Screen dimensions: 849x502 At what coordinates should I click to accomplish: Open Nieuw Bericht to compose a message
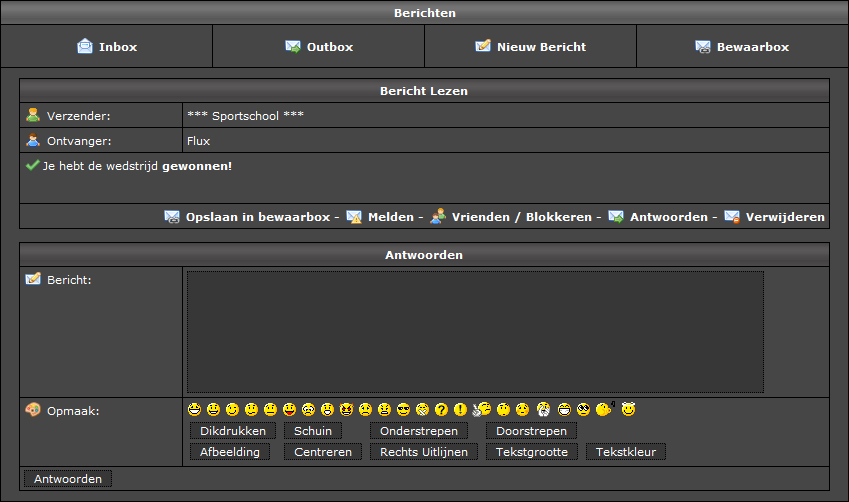(531, 47)
